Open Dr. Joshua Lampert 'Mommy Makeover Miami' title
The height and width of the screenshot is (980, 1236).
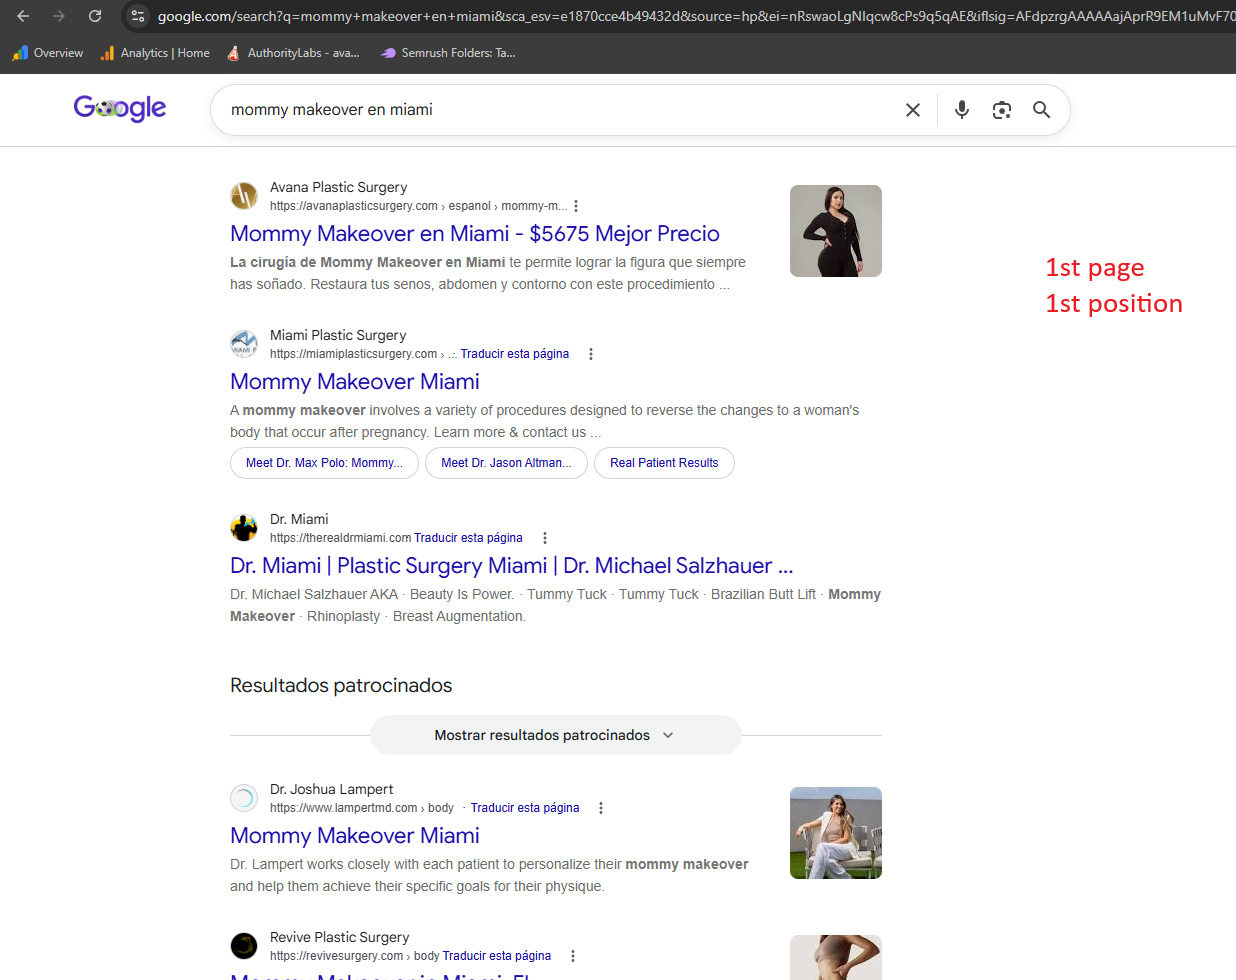[x=355, y=836]
